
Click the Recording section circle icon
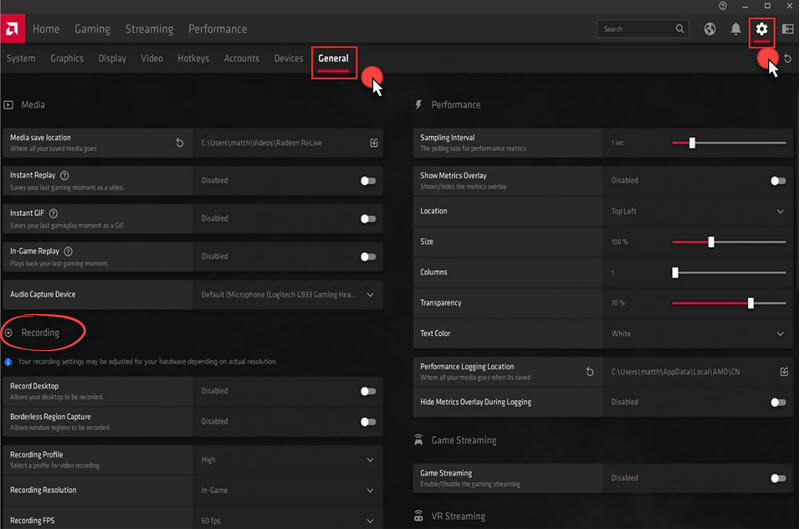8,333
